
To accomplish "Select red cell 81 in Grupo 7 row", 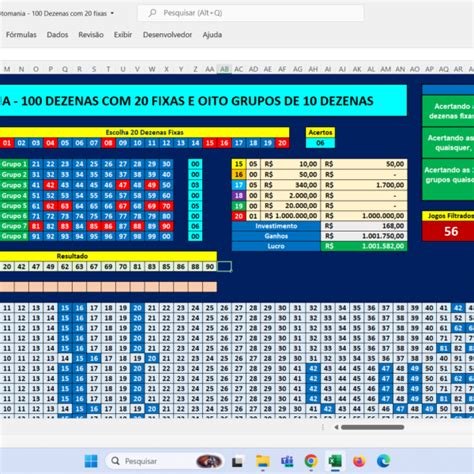I will tap(36, 226).
